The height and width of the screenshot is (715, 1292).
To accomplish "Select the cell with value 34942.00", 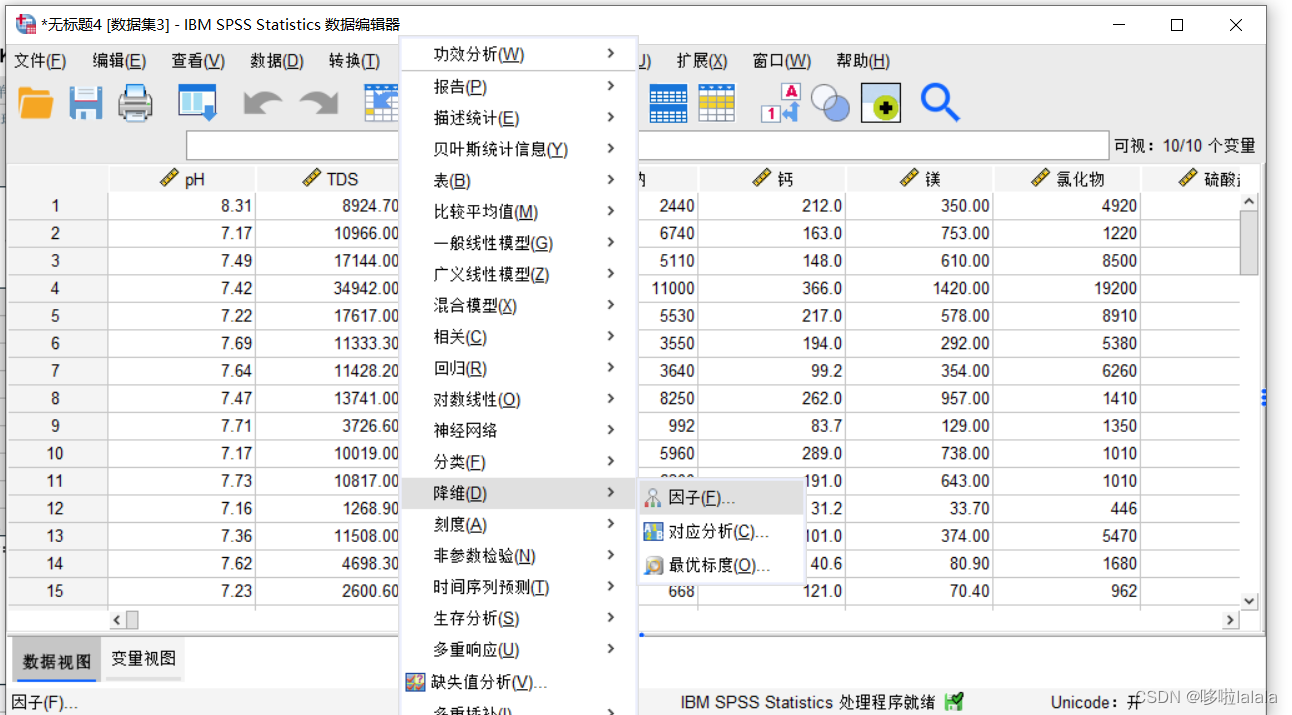I will pos(329,288).
